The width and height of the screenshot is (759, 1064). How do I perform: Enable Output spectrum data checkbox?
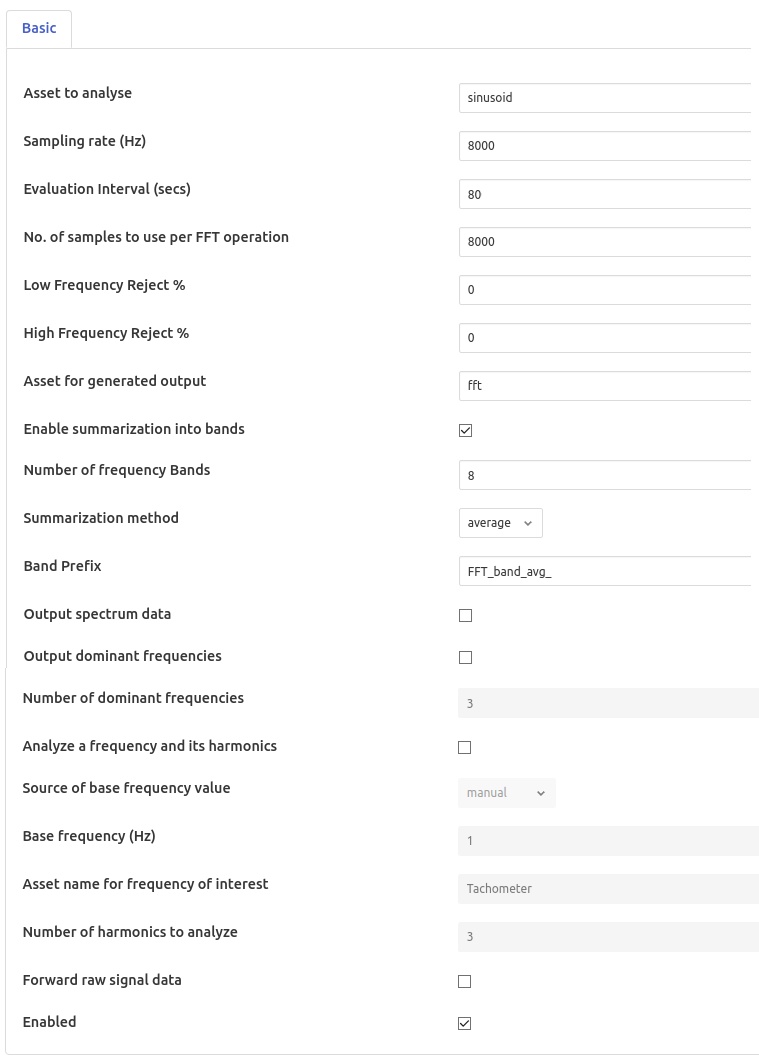465,616
